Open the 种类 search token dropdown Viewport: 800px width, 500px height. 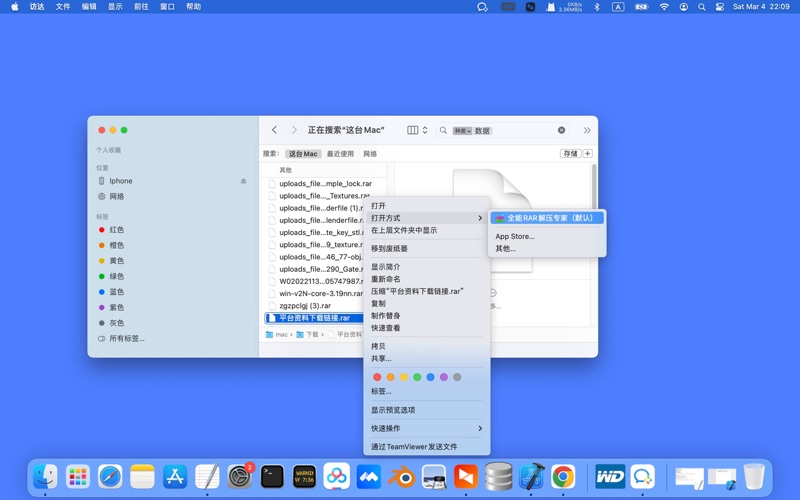tap(462, 131)
